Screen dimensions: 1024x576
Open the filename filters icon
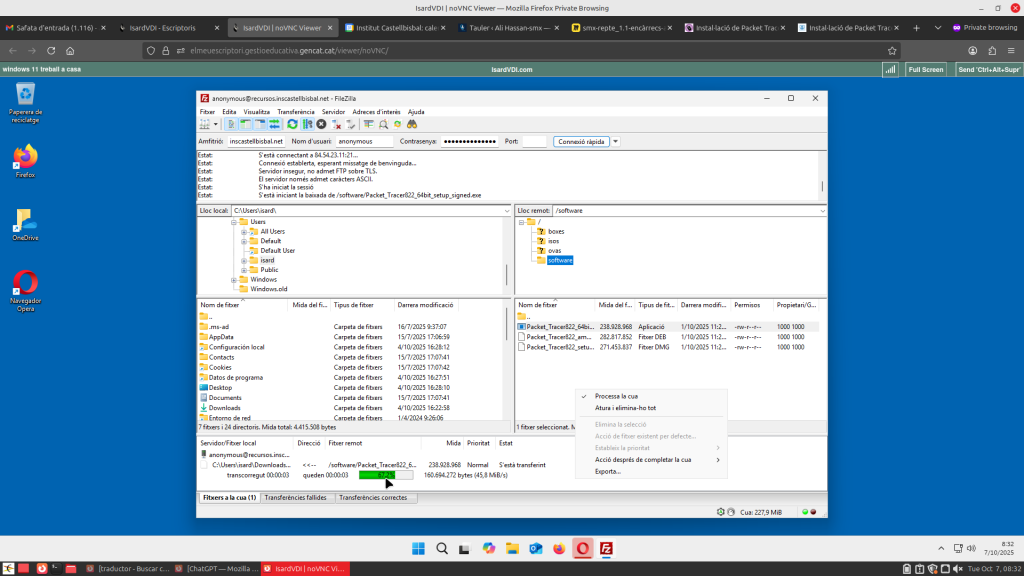tap(368, 124)
